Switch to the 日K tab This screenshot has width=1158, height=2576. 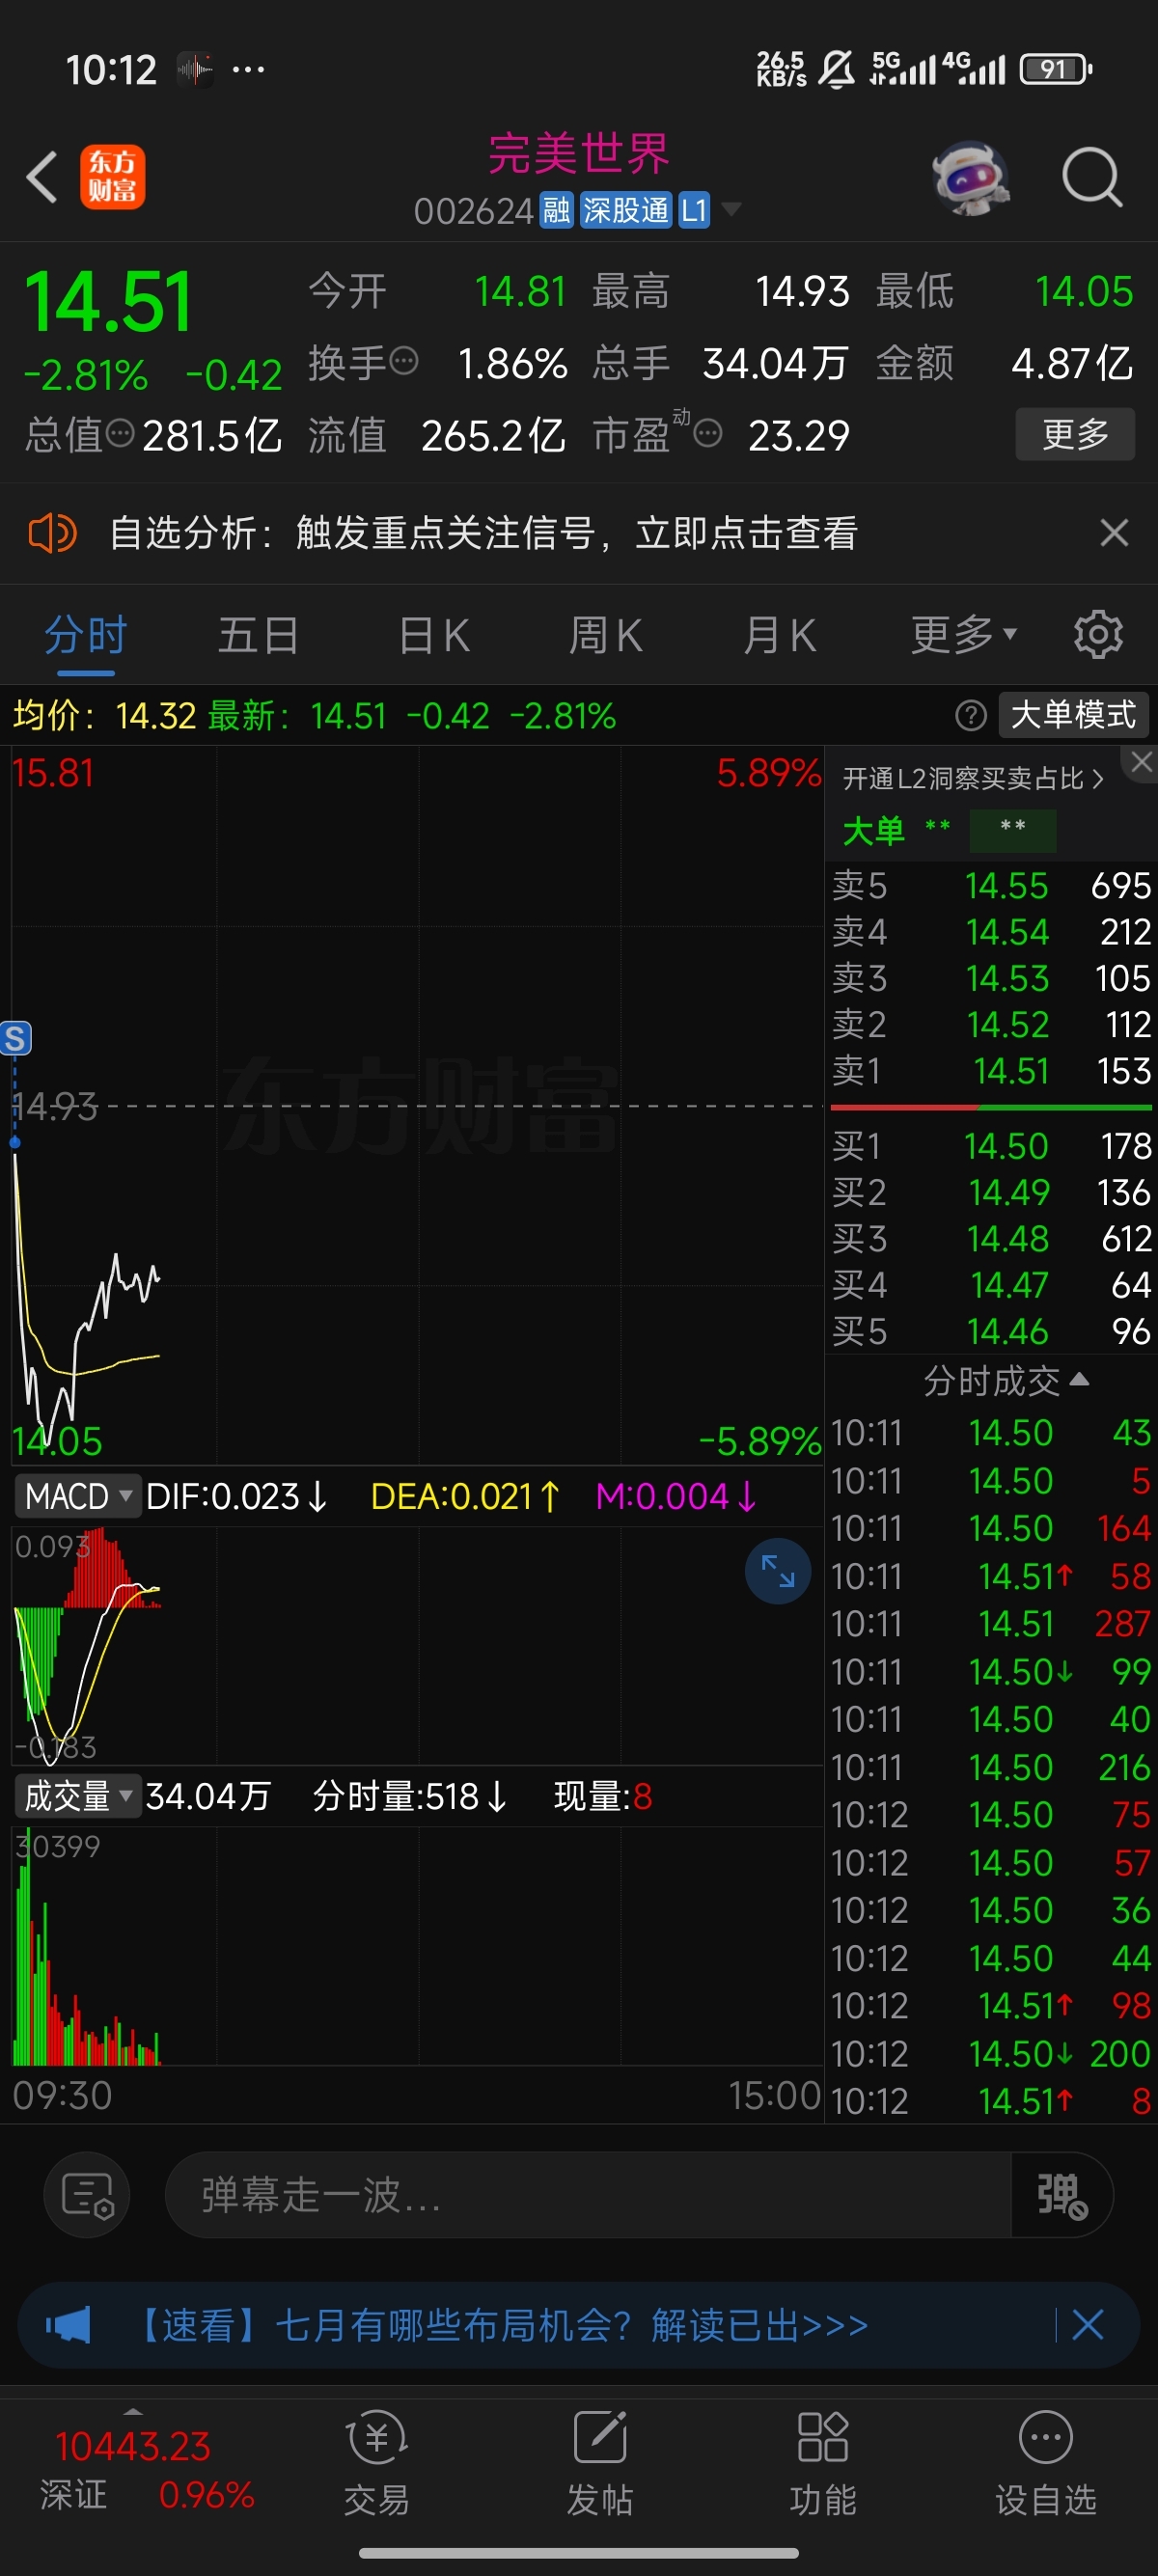point(434,636)
